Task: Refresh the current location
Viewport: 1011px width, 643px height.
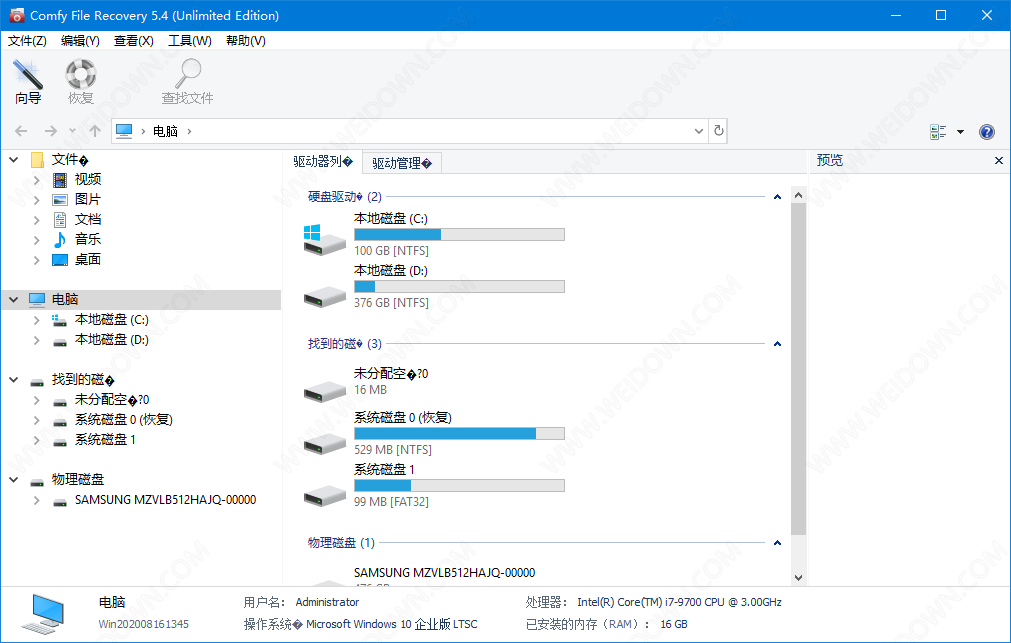Action: [x=718, y=131]
